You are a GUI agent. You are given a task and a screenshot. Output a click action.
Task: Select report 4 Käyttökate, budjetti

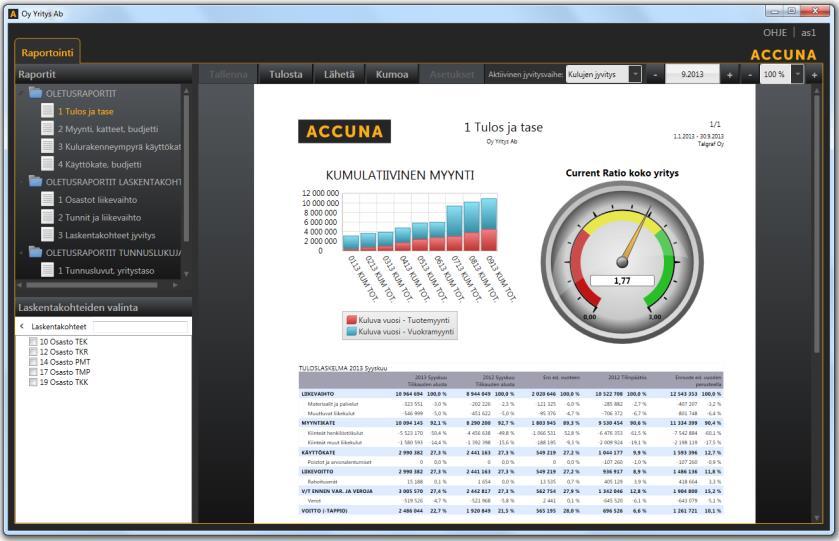(x=100, y=164)
